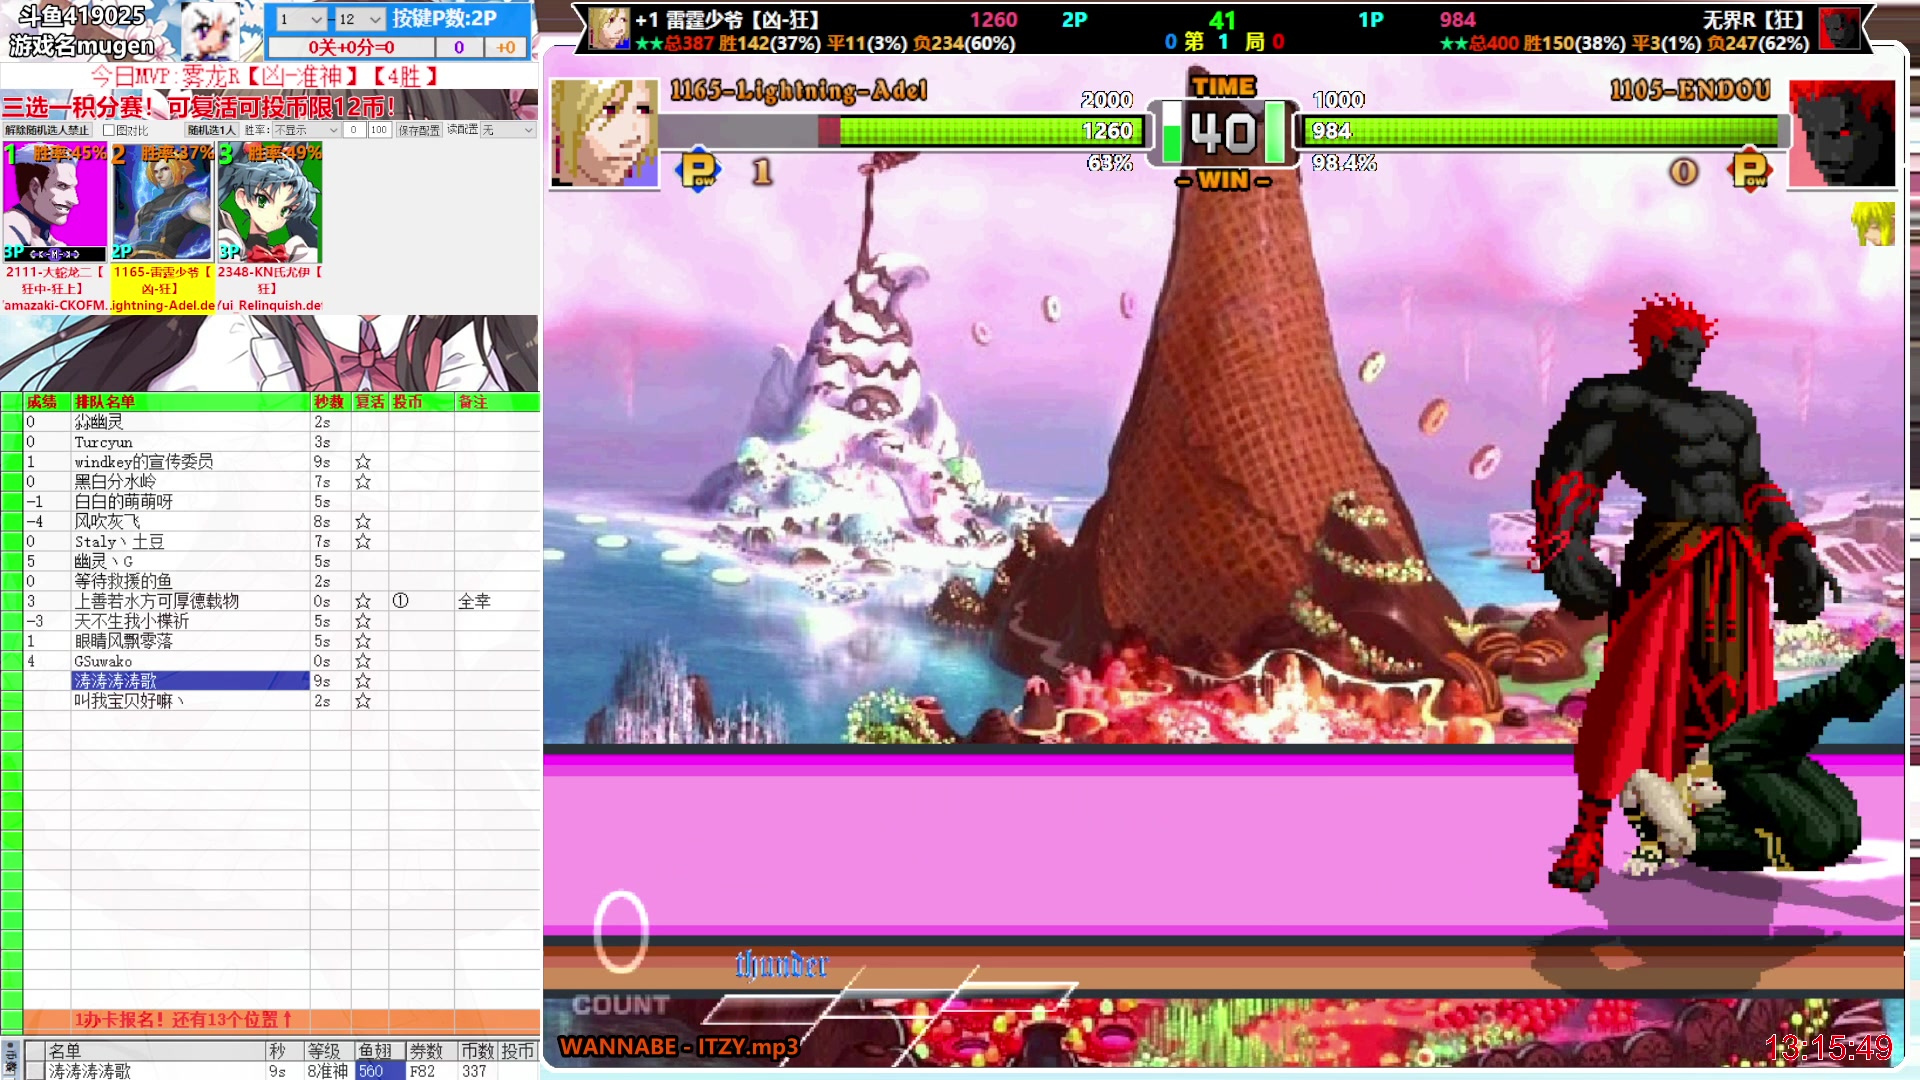The image size is (1920, 1080).
Task: Click the orange 报名 banner with 13个位置
Action: tap(282, 1019)
